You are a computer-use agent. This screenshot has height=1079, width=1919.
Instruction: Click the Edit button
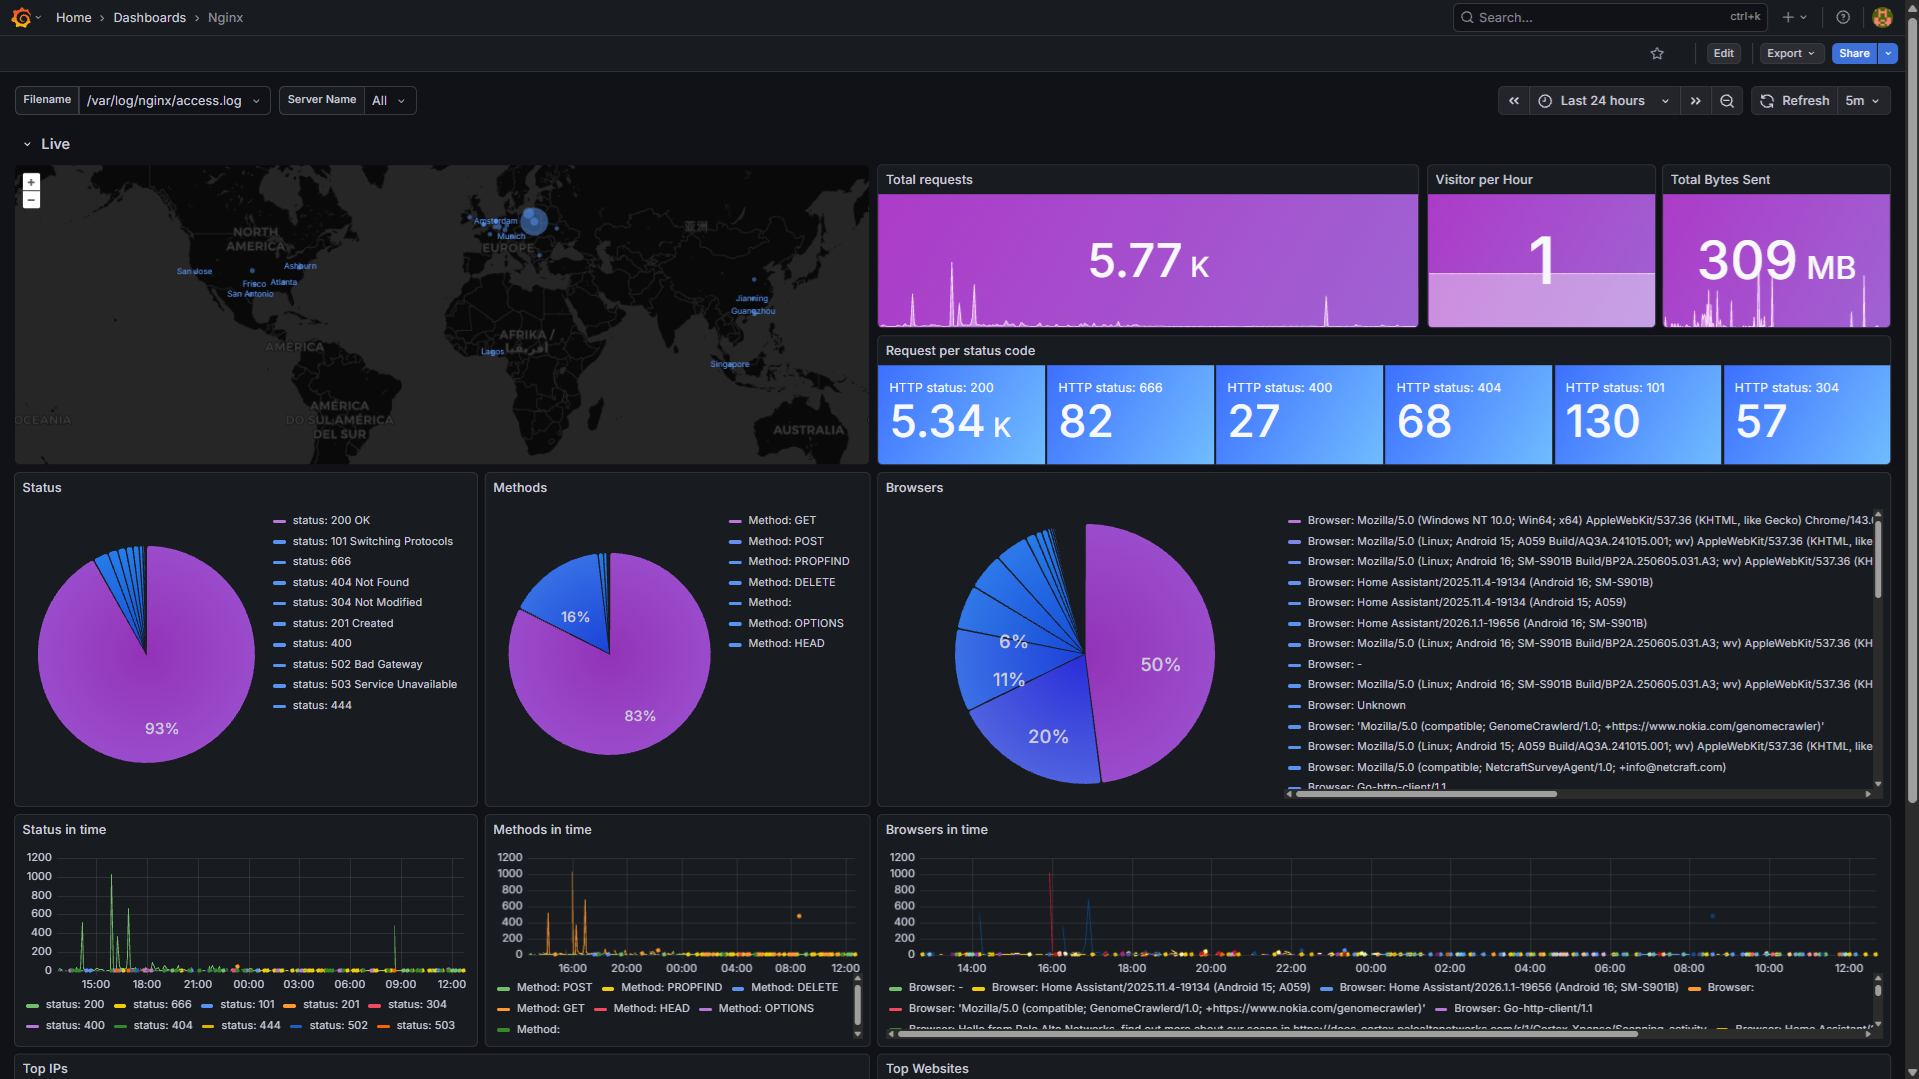point(1723,54)
